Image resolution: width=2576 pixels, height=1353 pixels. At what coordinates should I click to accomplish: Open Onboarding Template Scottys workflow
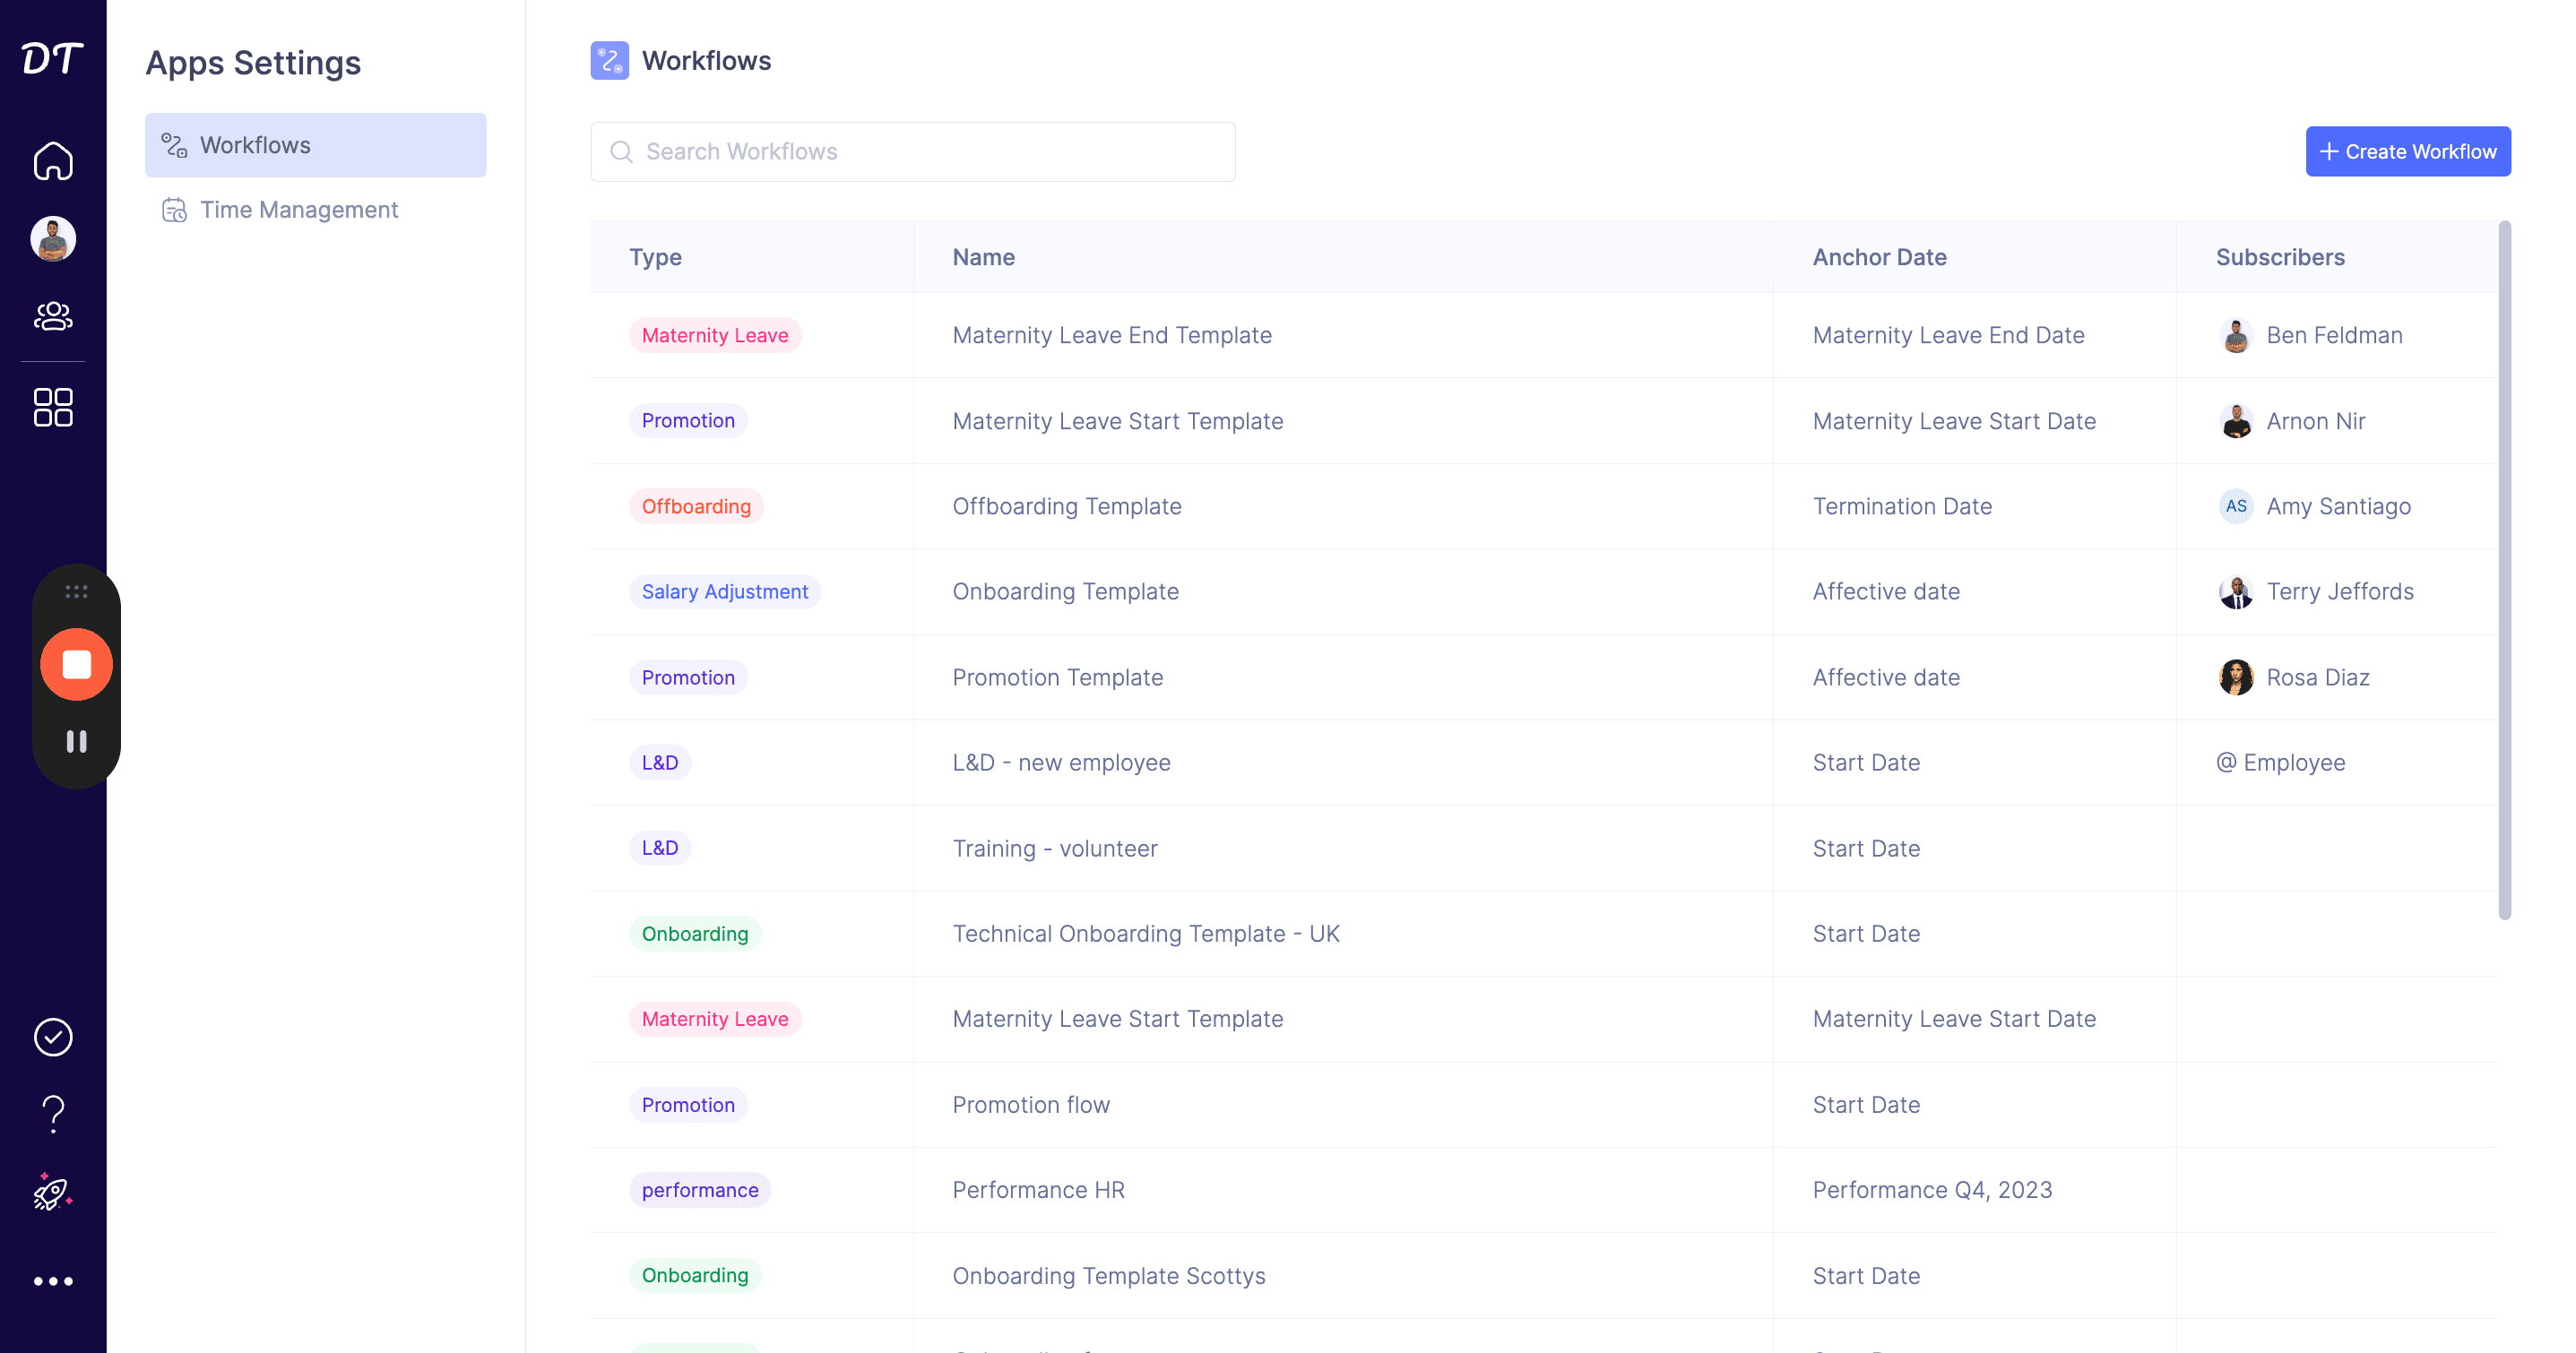[1108, 1275]
